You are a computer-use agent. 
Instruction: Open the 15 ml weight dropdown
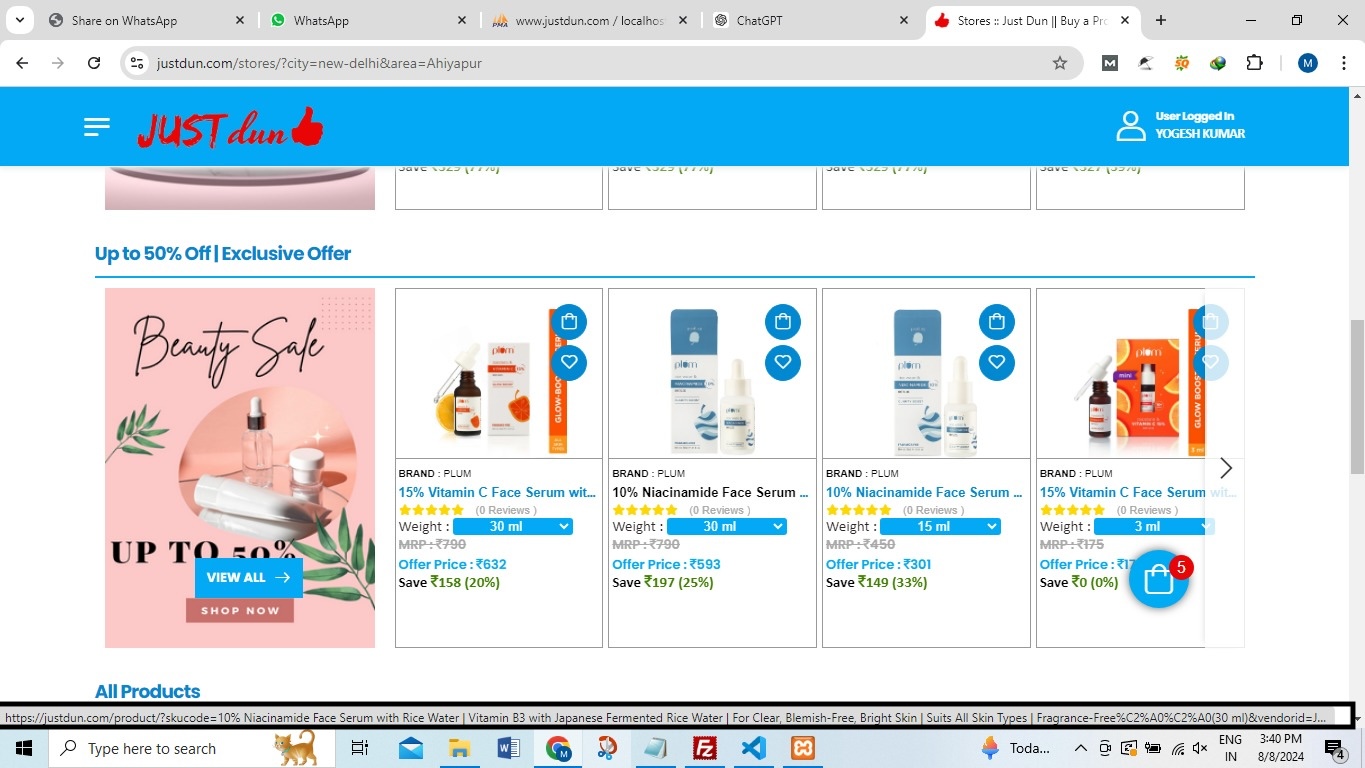(940, 527)
